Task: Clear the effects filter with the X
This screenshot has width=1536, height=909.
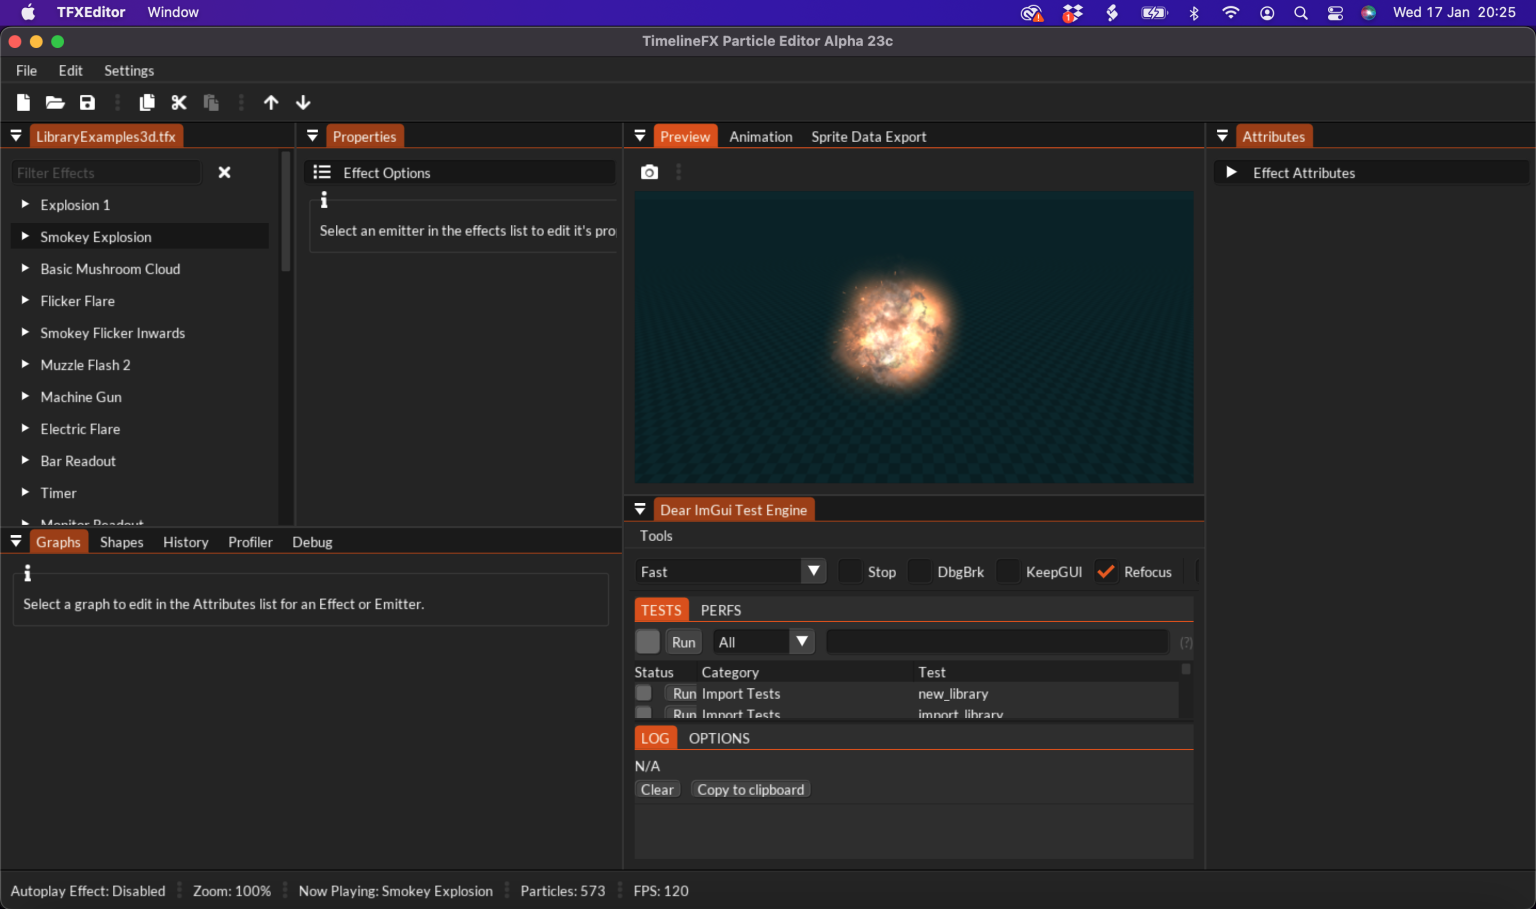Action: pos(224,172)
